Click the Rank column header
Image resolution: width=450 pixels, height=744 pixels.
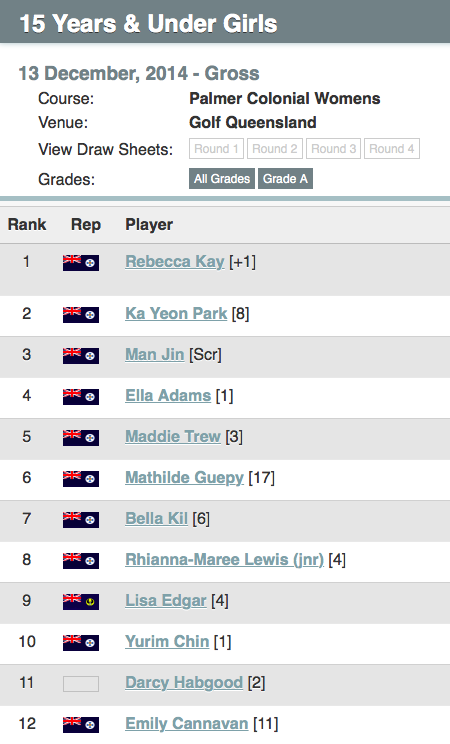(x=27, y=224)
